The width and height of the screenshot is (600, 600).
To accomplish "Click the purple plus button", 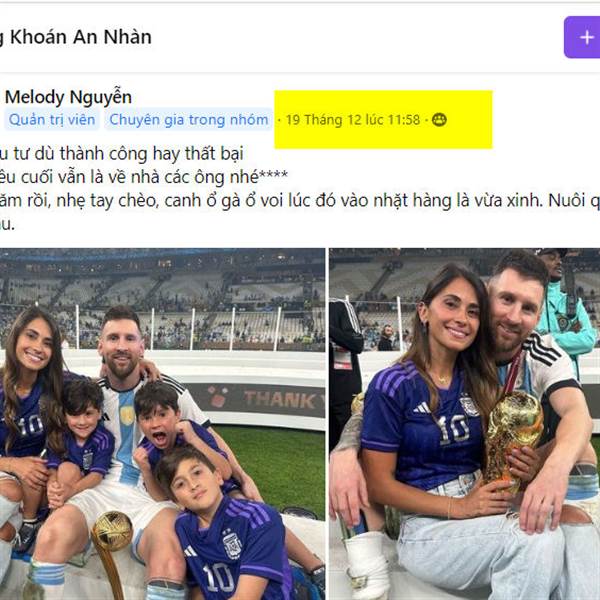I will (582, 37).
